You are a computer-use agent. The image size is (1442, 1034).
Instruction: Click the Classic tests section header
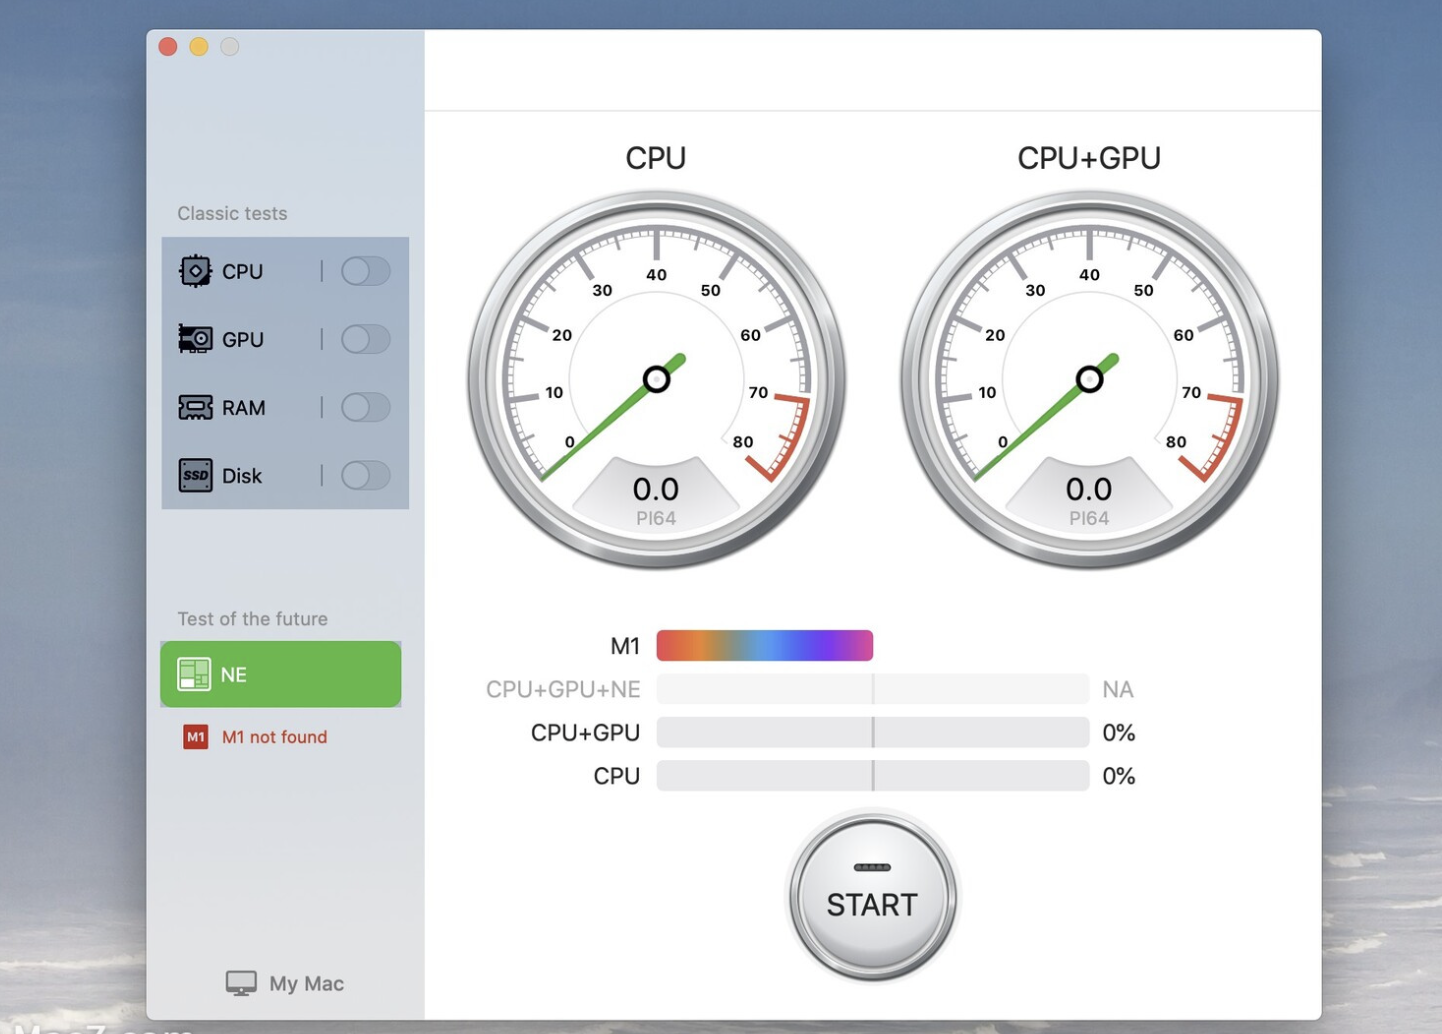(x=232, y=213)
